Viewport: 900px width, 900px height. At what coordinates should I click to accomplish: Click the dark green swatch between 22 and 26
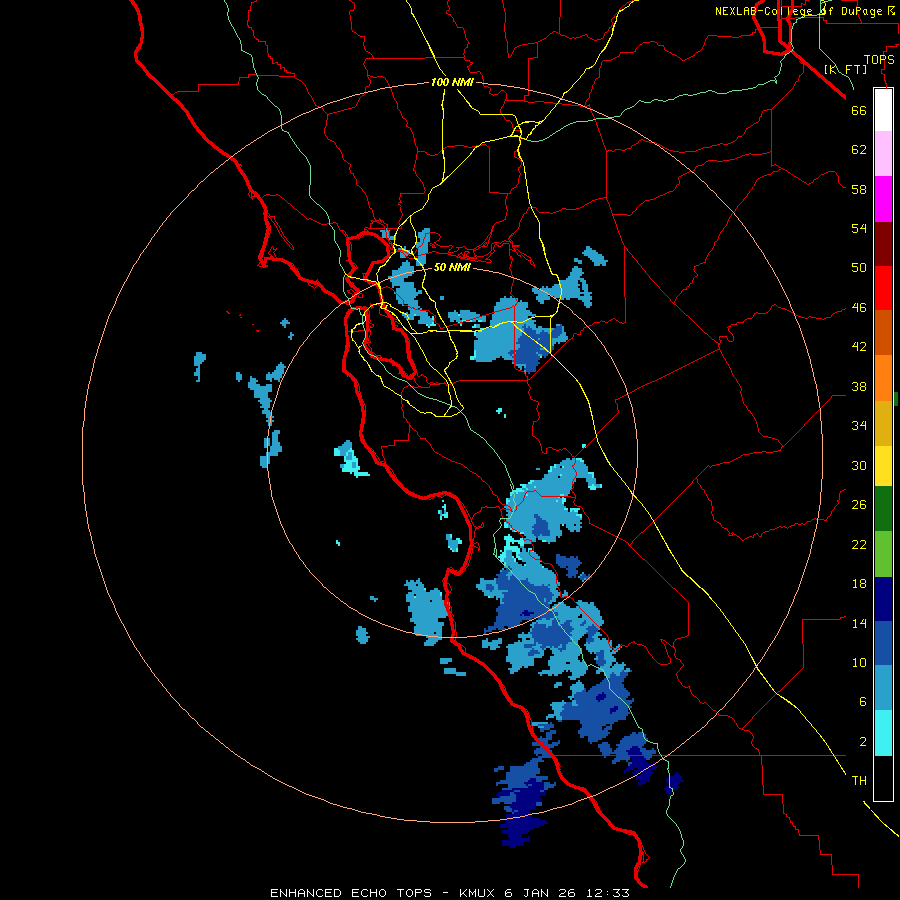pyautogui.click(x=883, y=509)
